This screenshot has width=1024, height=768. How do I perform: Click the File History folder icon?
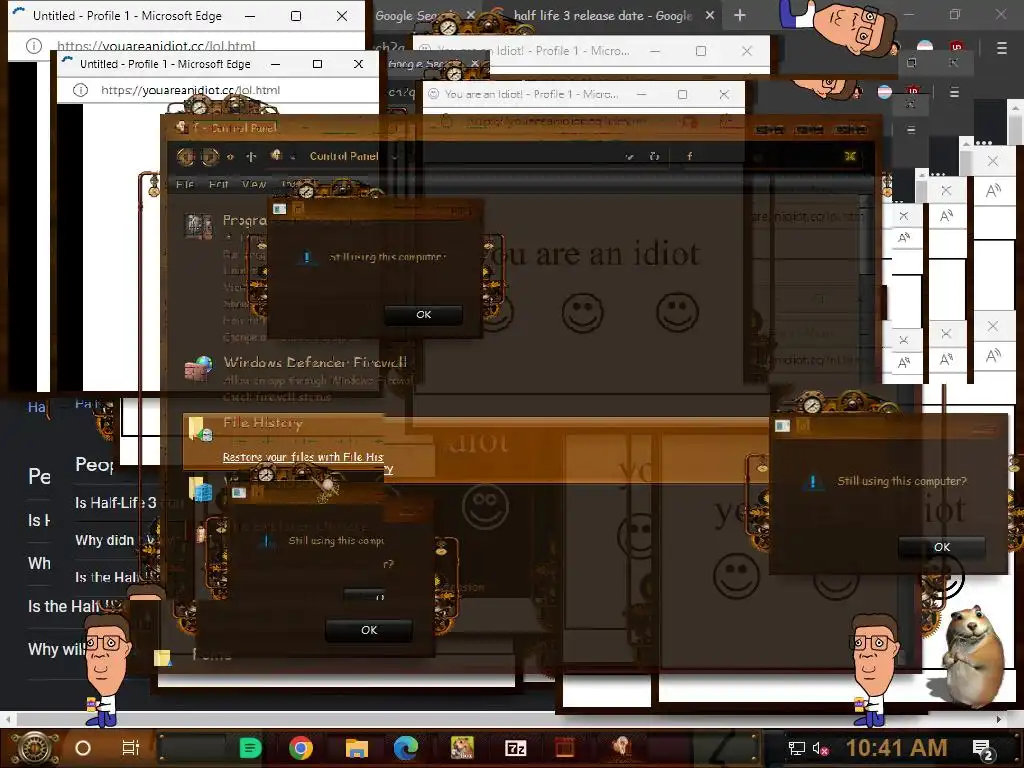tap(200, 429)
